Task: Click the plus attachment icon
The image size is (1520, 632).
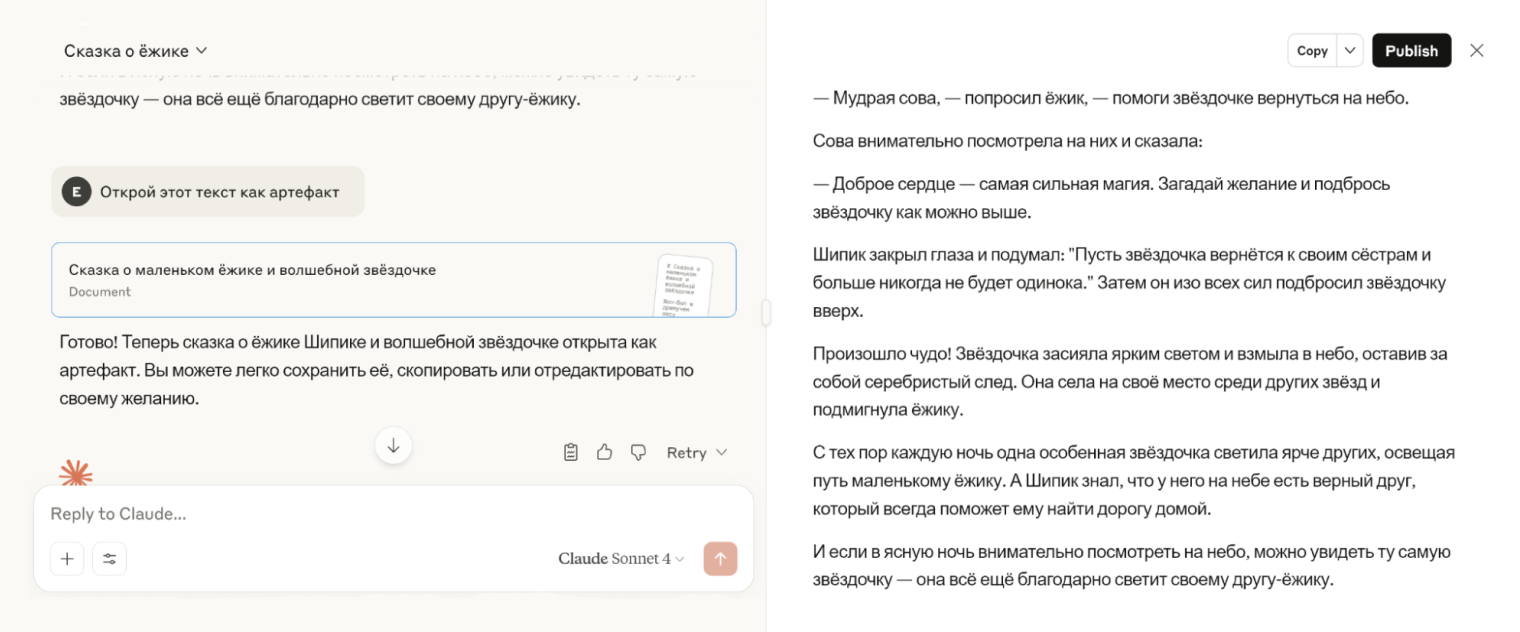Action: coord(67,558)
